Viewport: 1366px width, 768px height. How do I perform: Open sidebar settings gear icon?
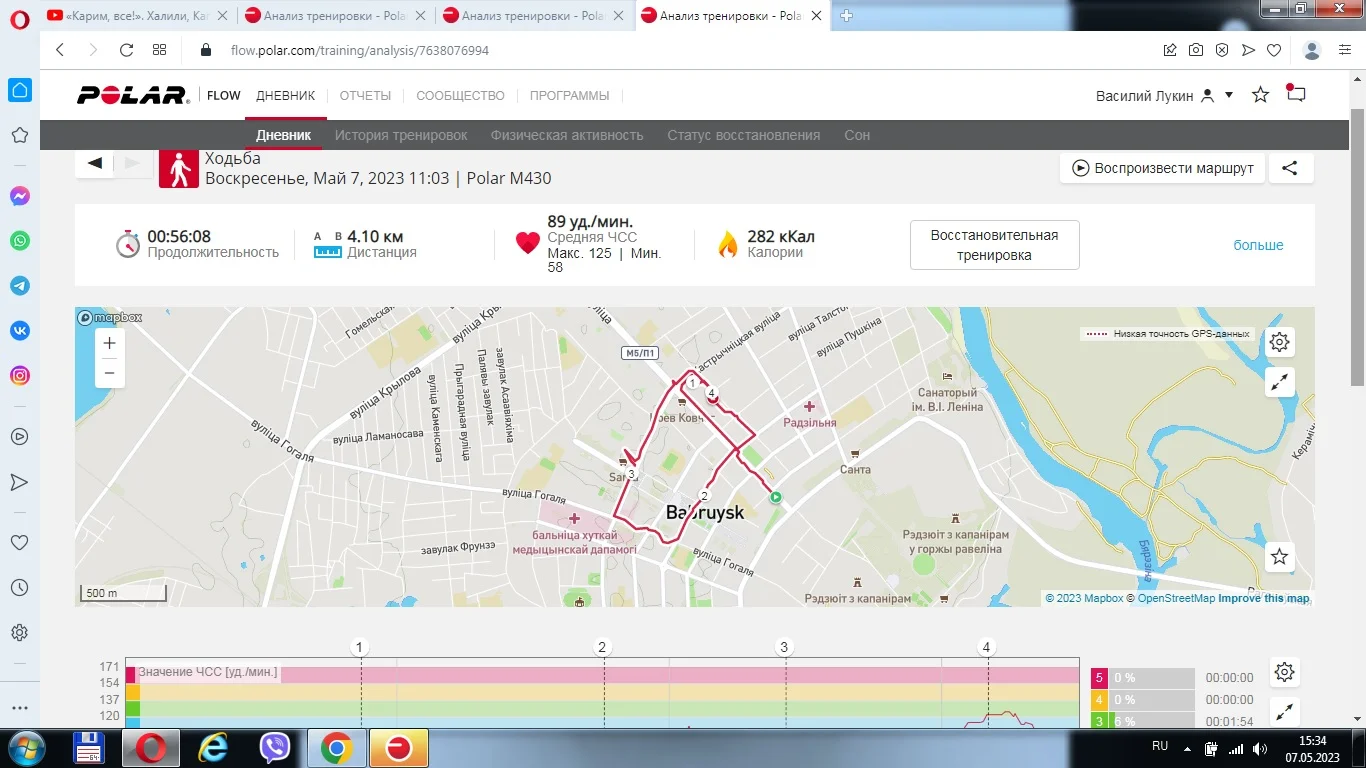20,633
